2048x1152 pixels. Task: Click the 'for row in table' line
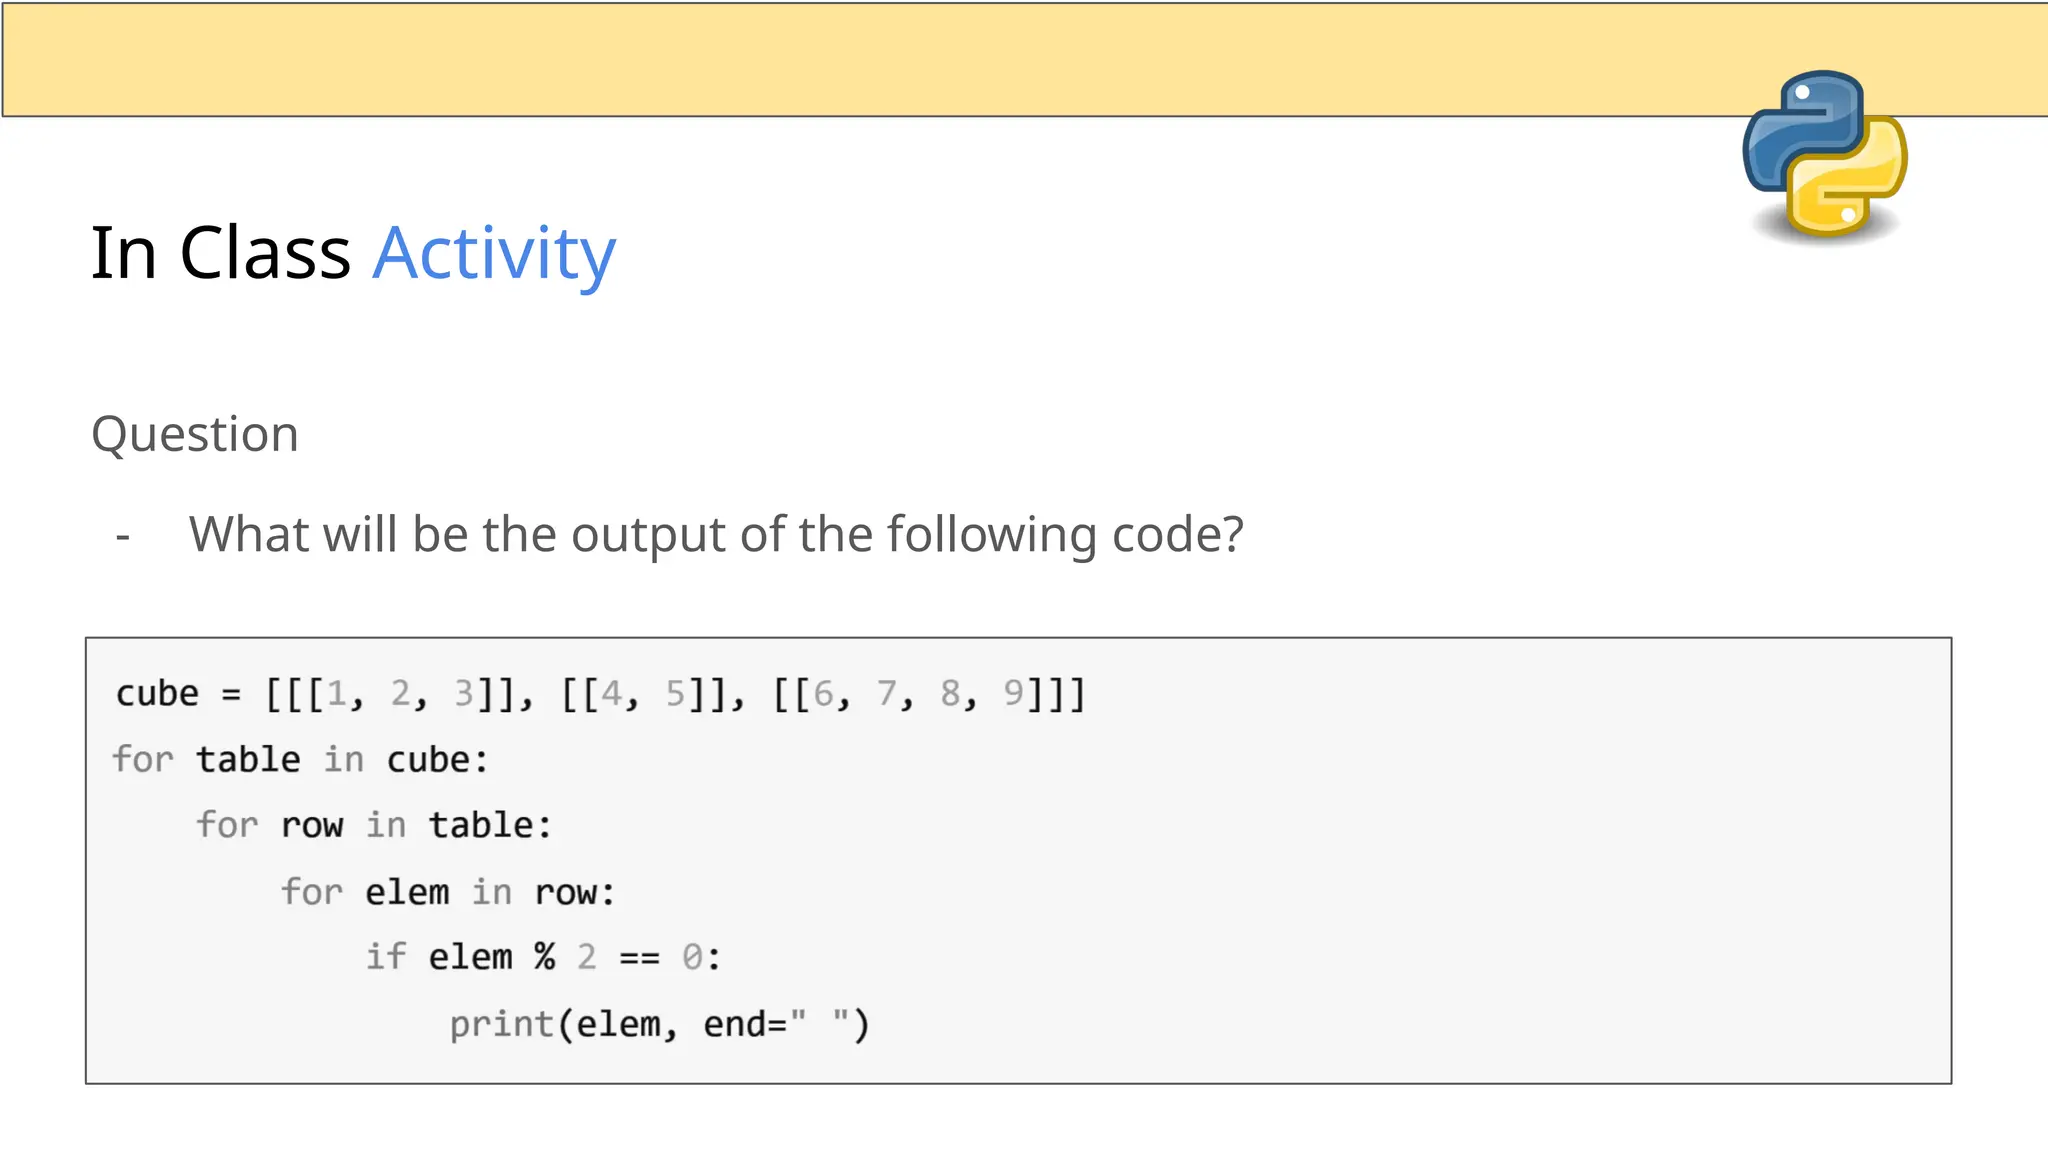click(x=374, y=826)
